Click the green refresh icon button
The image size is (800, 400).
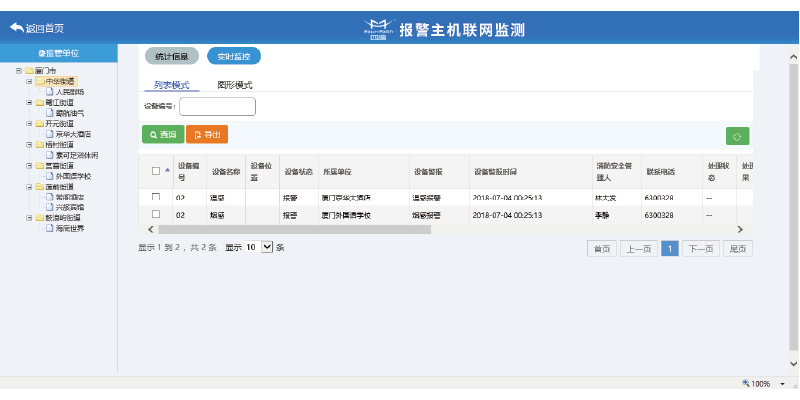pos(737,137)
